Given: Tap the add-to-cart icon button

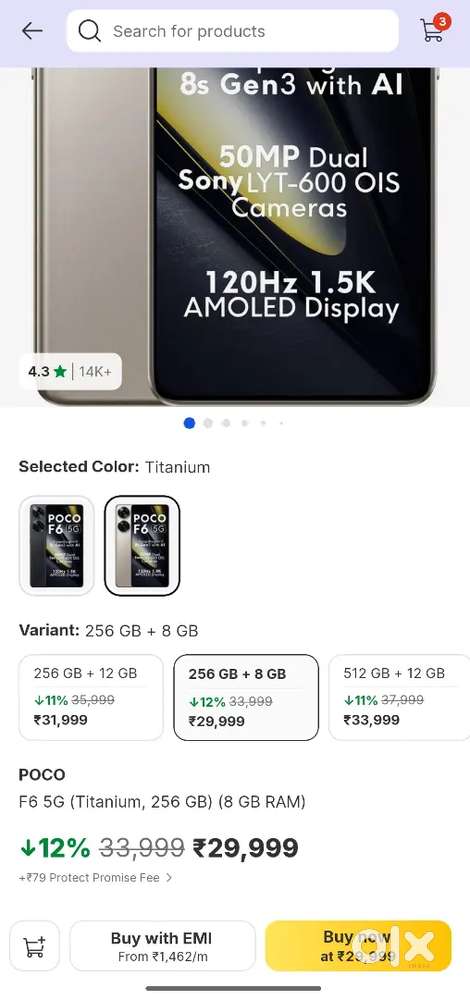Looking at the screenshot, I should point(34,946).
